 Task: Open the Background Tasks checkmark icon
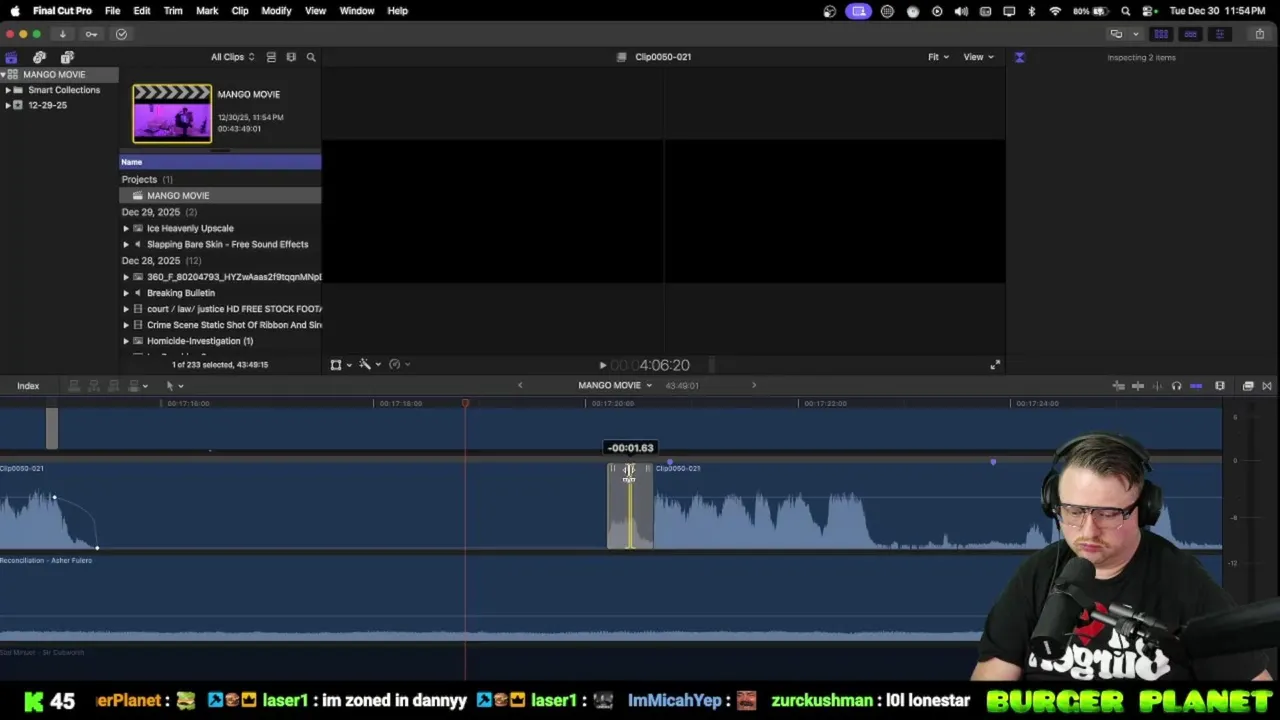click(x=121, y=34)
